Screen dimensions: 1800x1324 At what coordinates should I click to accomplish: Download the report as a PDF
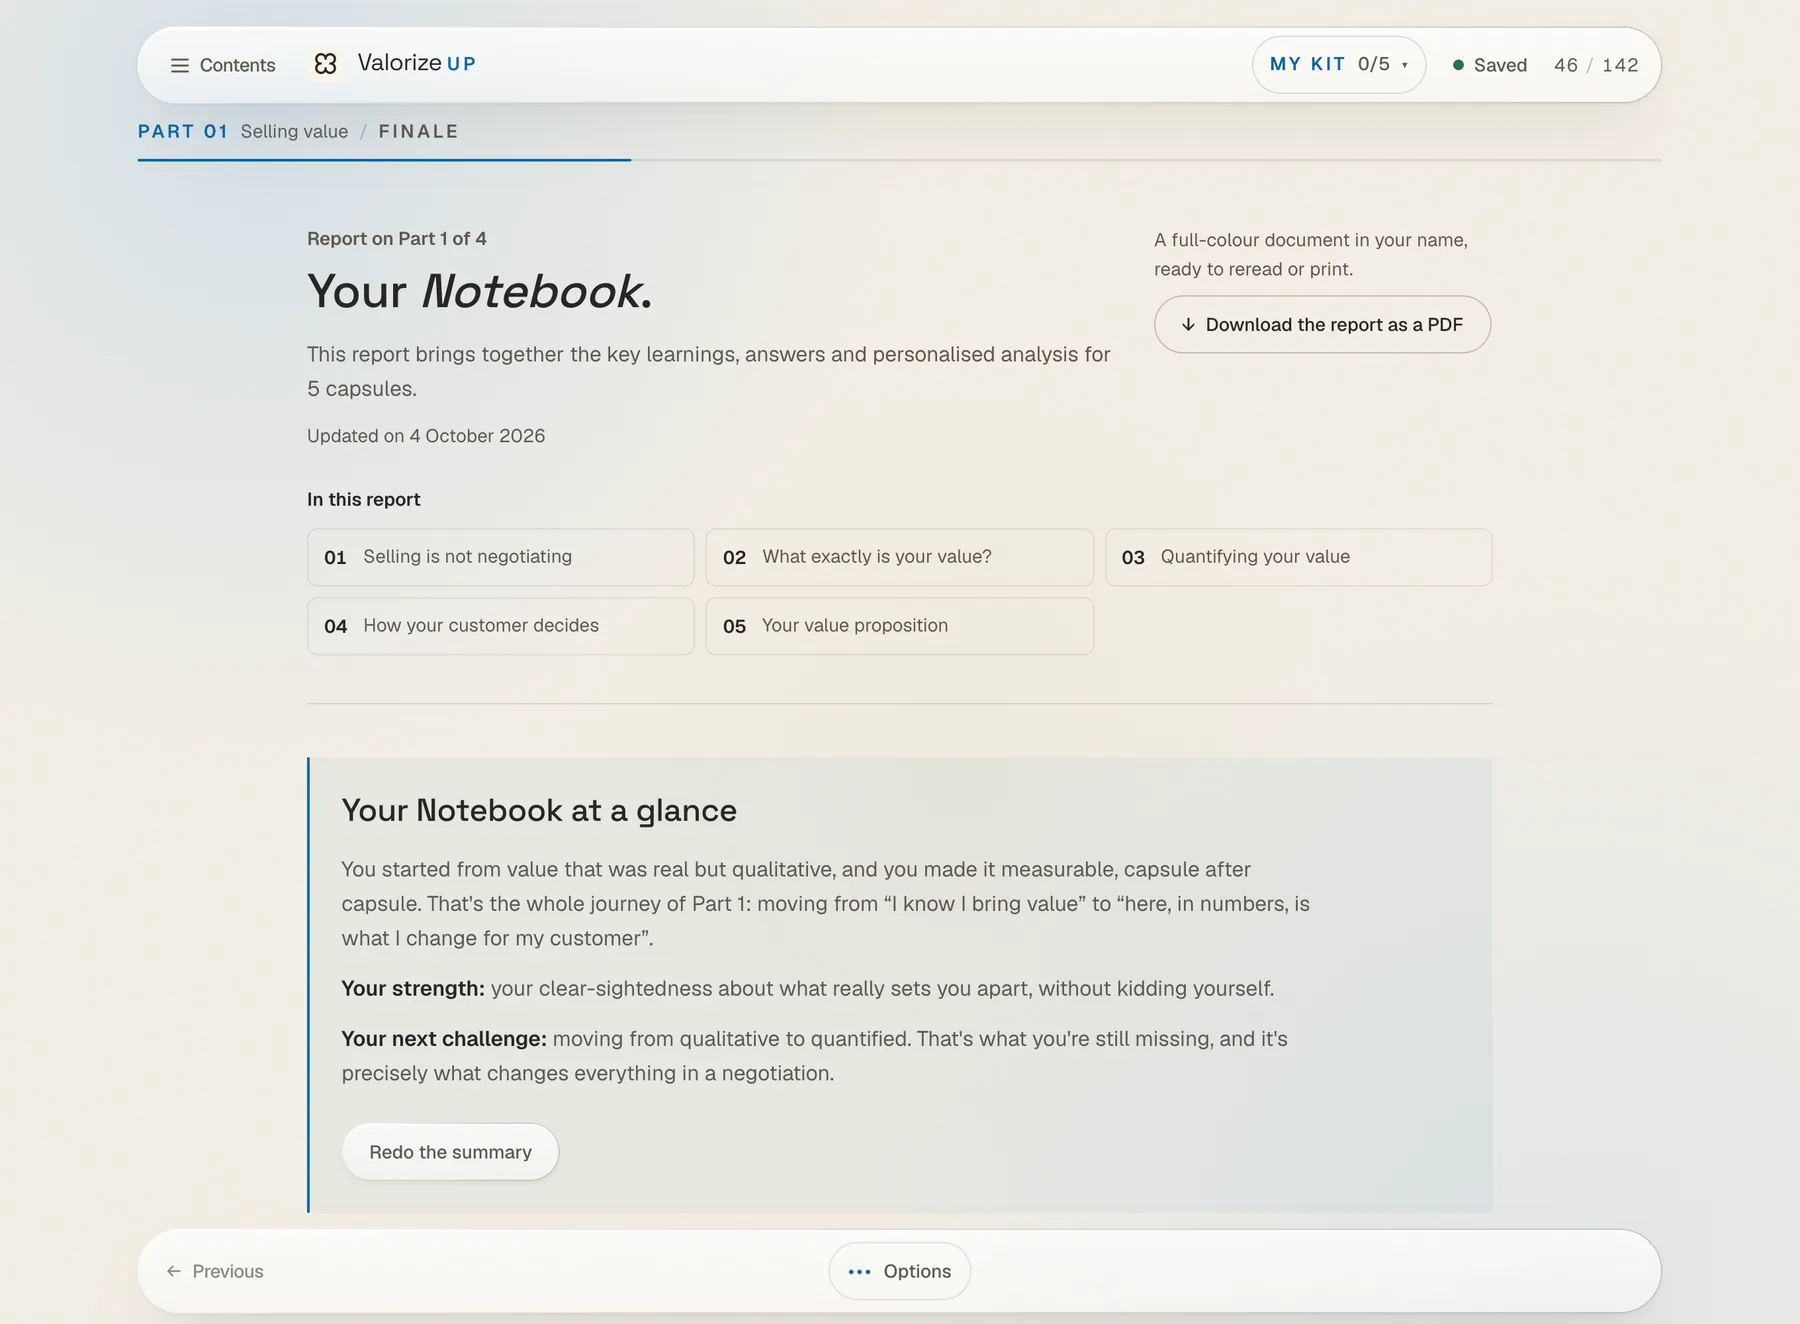[1322, 324]
